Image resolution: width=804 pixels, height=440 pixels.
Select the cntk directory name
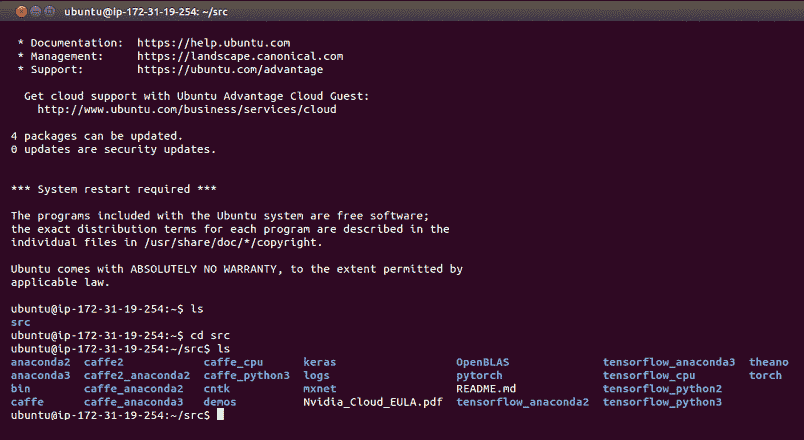(217, 389)
